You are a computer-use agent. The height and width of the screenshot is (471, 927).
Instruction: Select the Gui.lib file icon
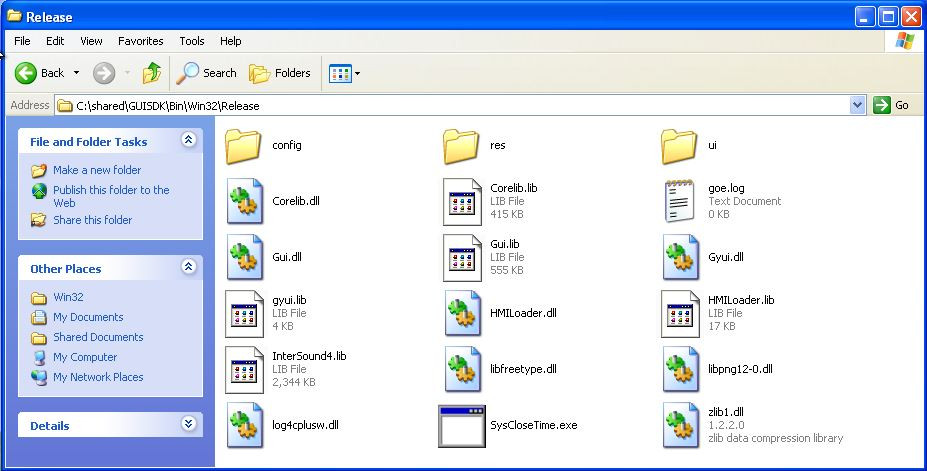(x=462, y=258)
